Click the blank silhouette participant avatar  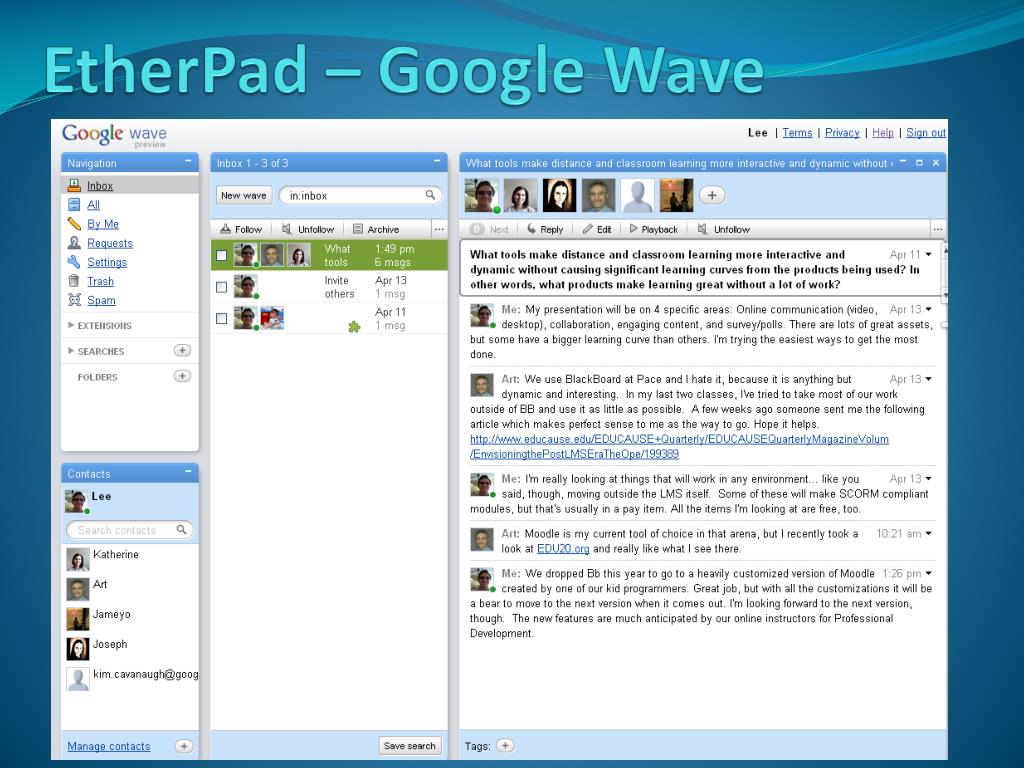click(637, 195)
